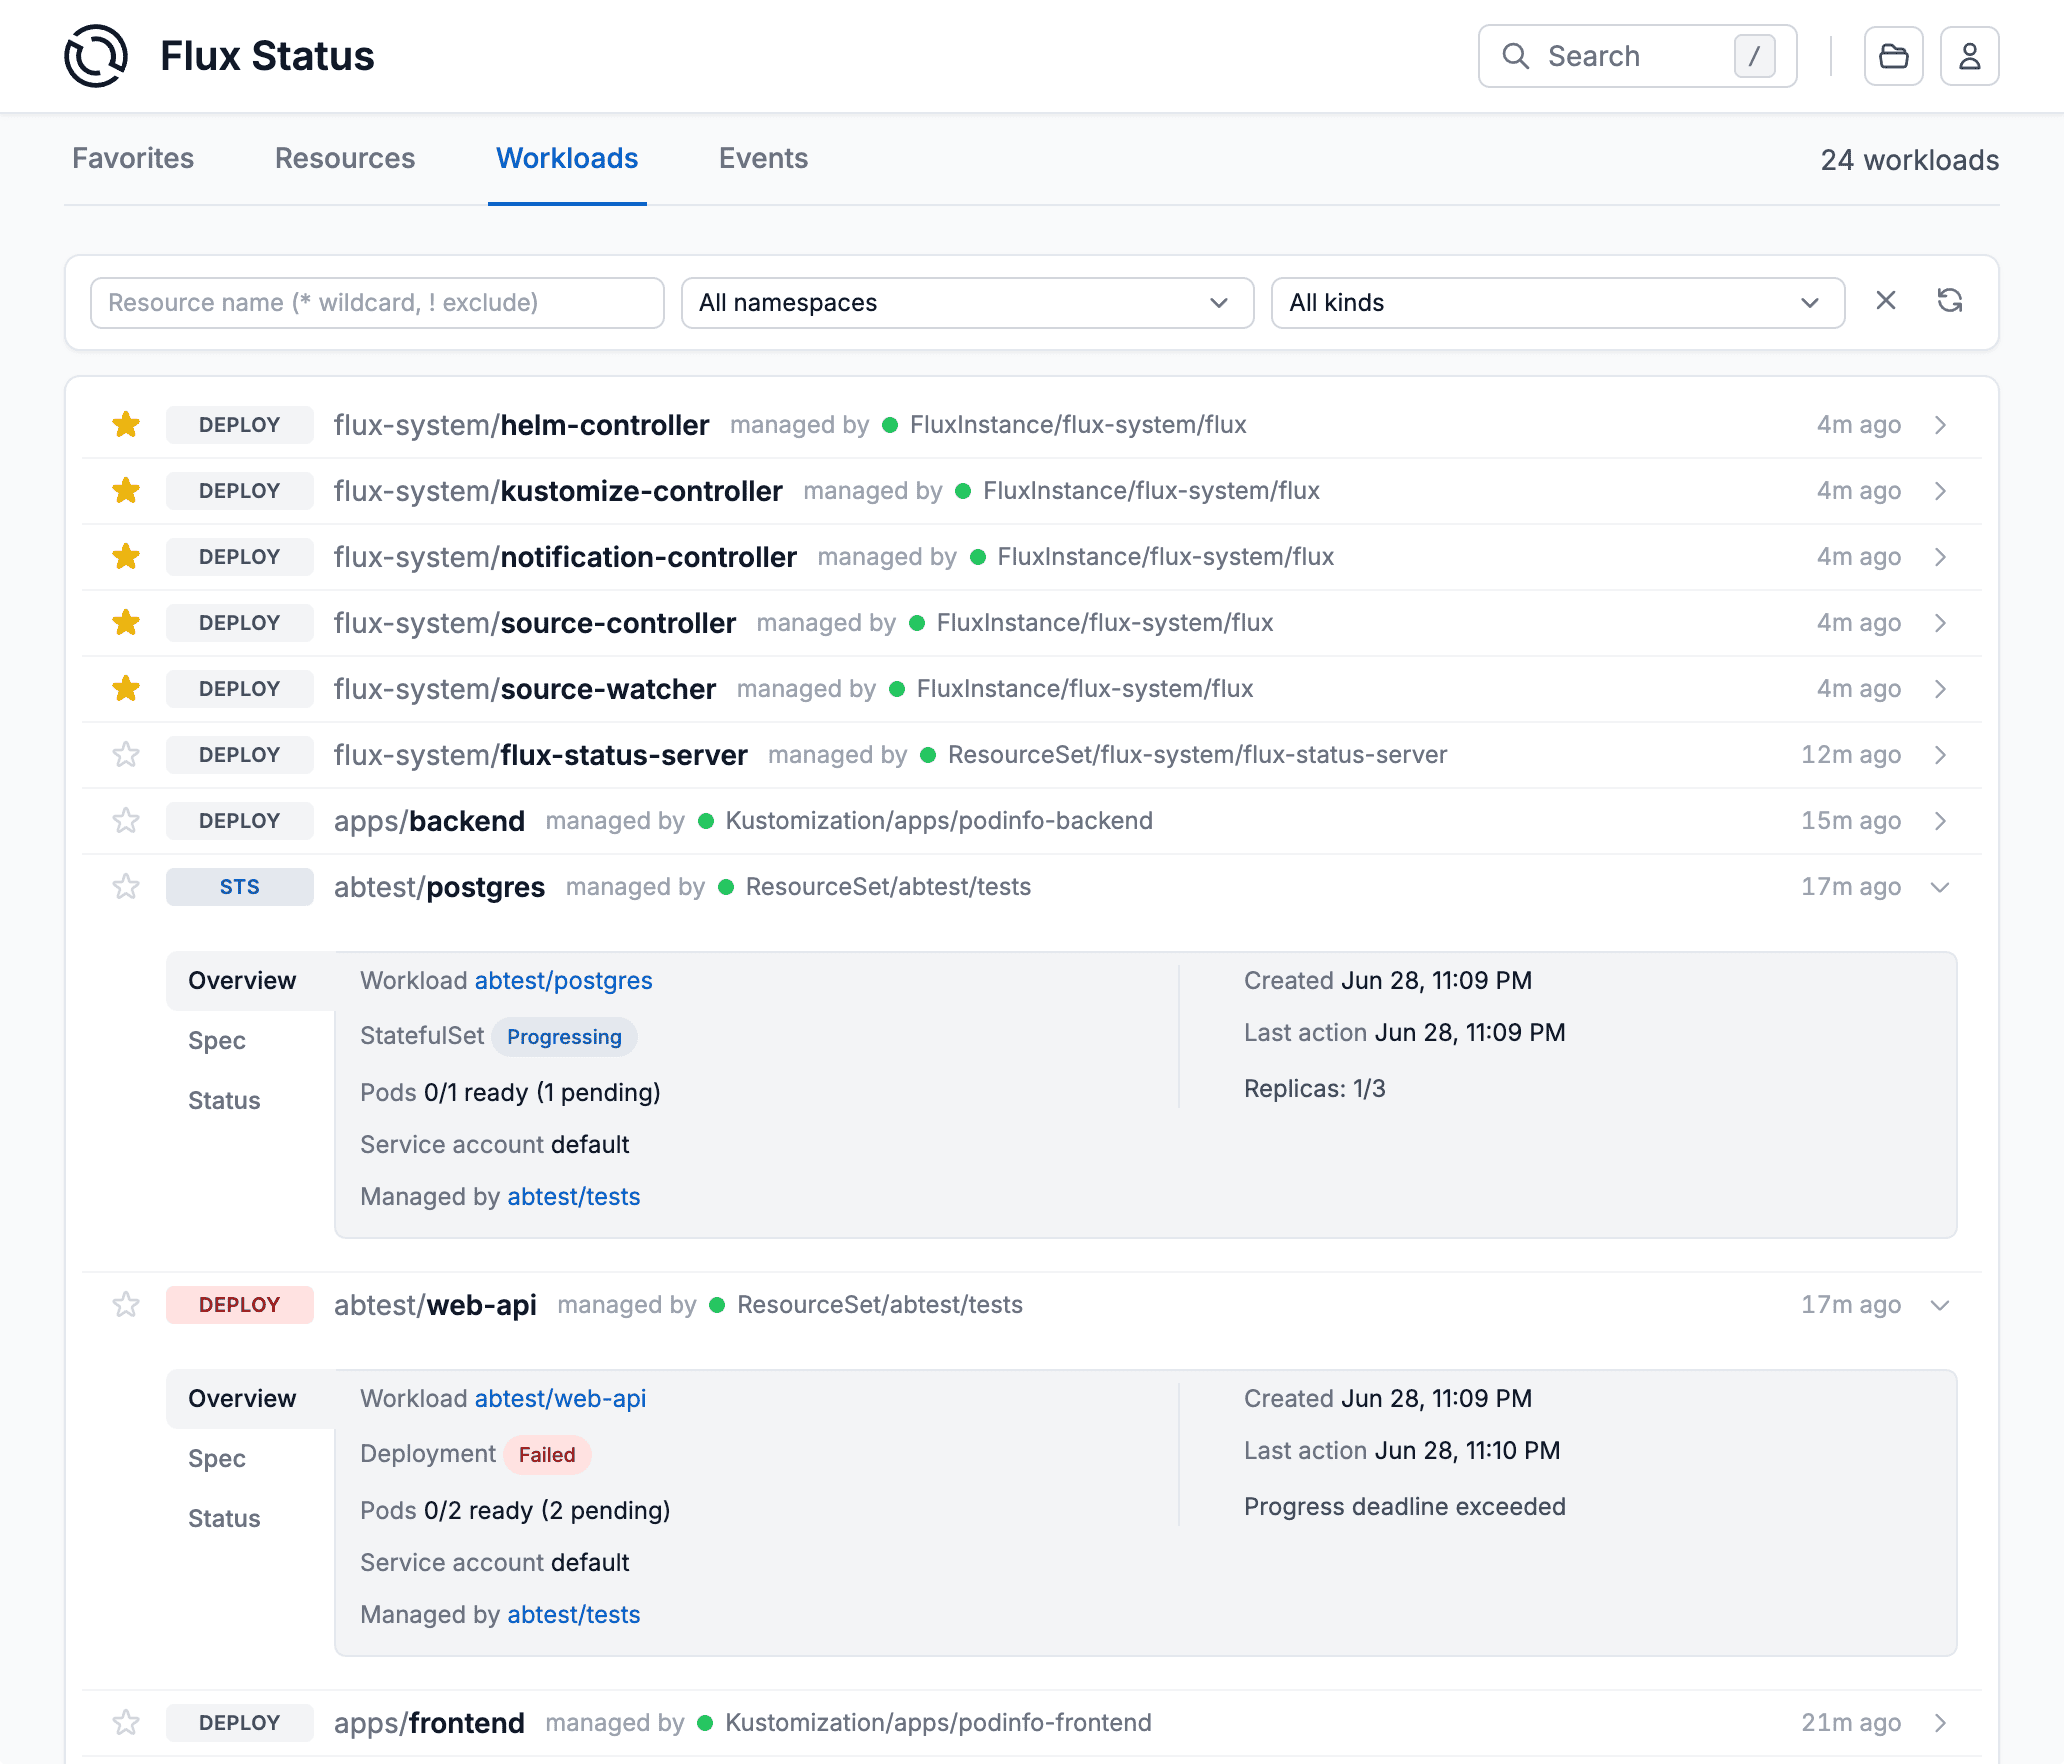Screen dimensions: 2064x1764
Task: Click the STS badge for abtest/postgres
Action: [x=240, y=887]
